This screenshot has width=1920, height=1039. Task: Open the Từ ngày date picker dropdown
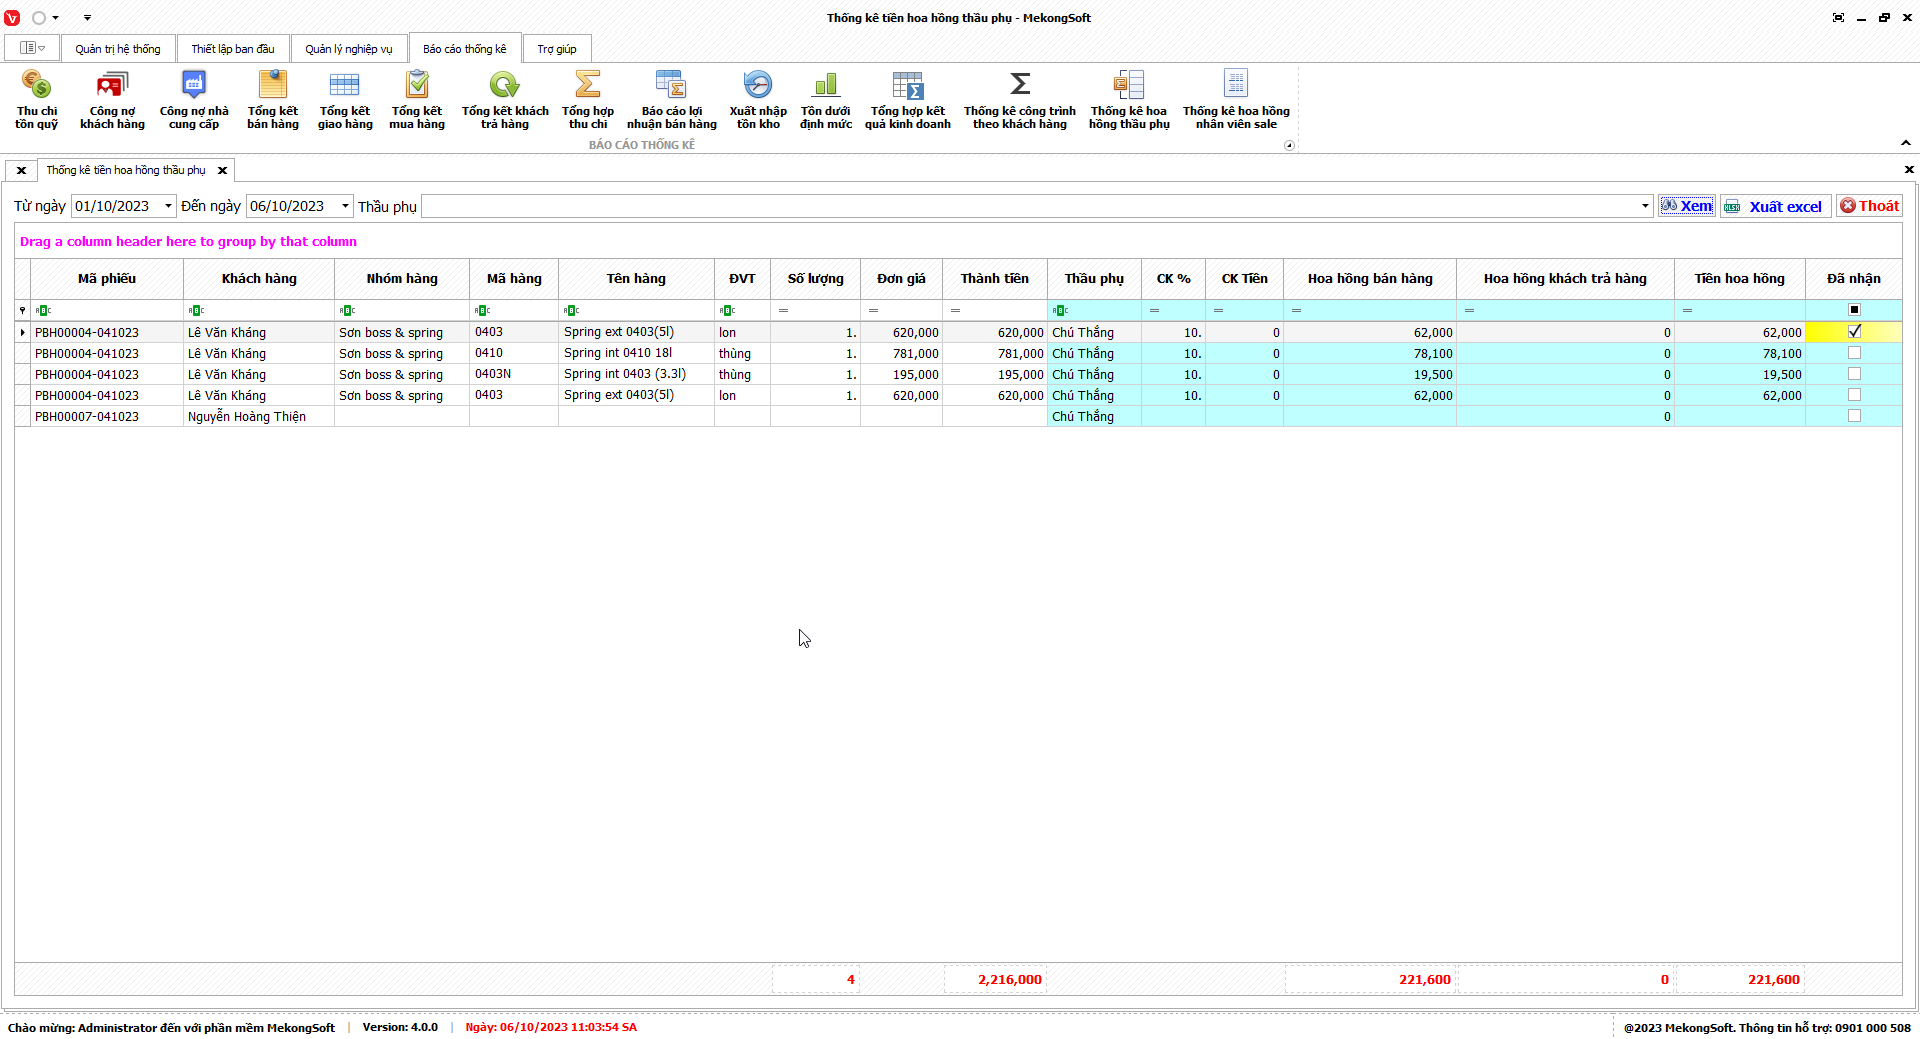pyautogui.click(x=168, y=206)
